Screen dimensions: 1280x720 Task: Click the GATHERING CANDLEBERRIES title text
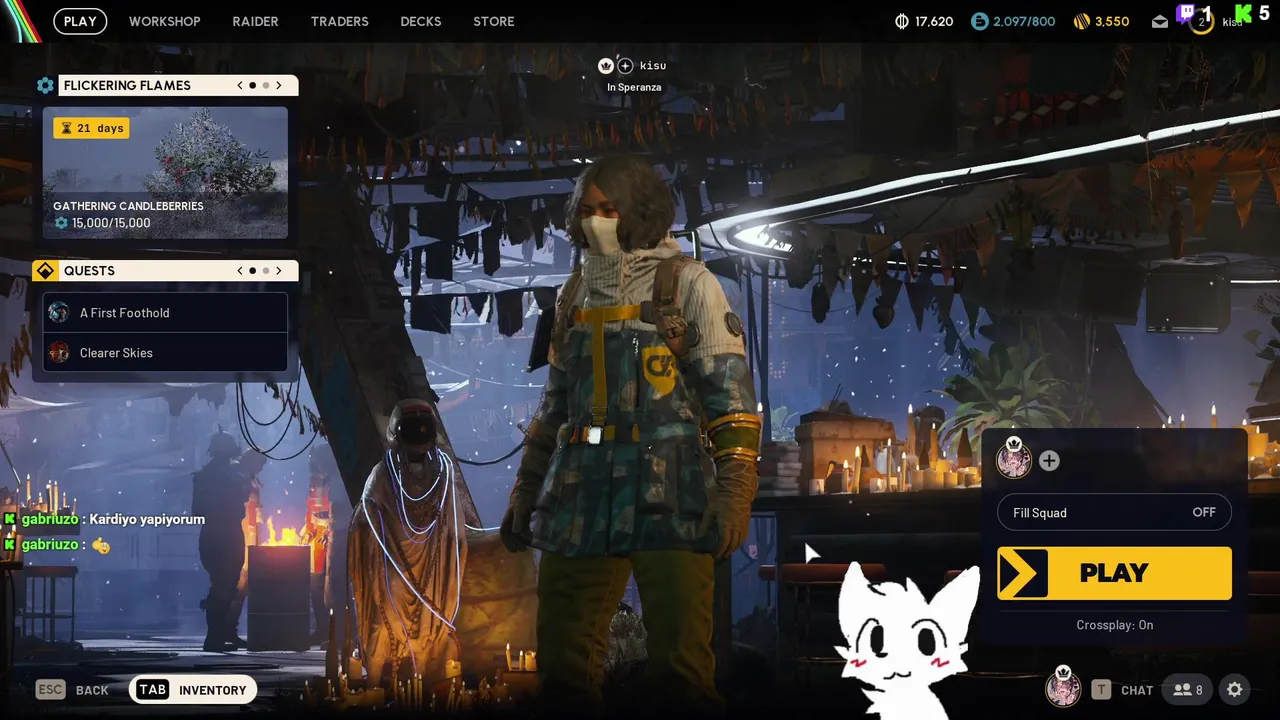pyautogui.click(x=128, y=206)
